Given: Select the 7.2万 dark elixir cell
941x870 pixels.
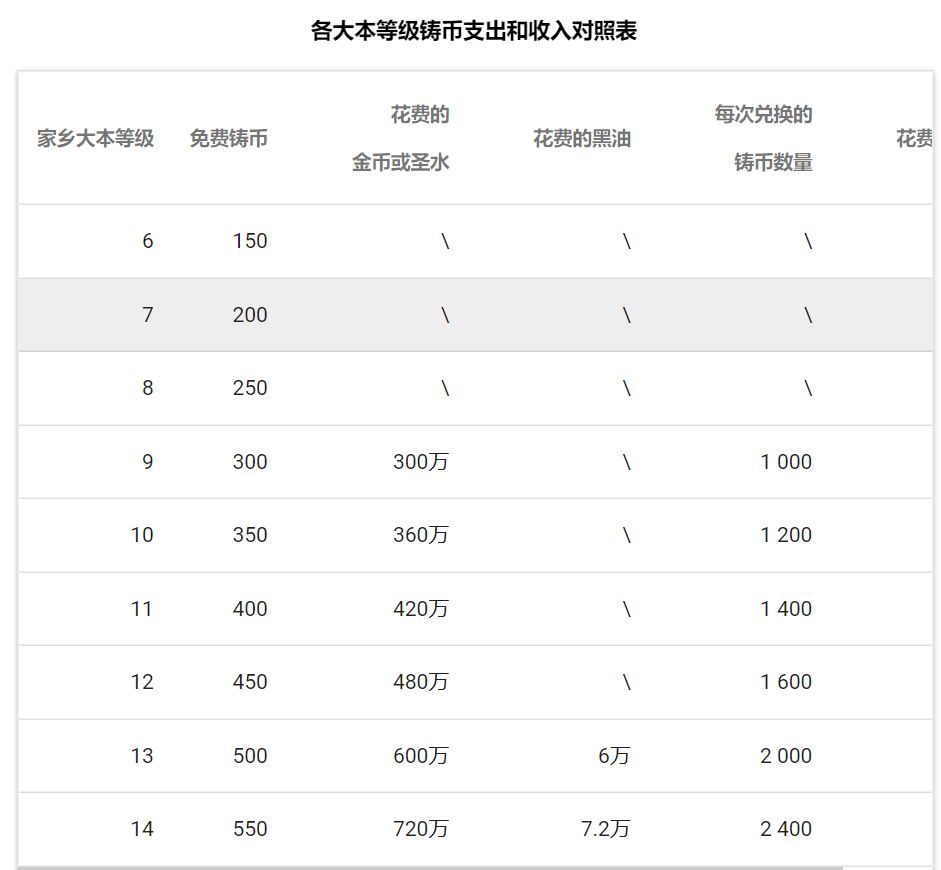Looking at the screenshot, I should pyautogui.click(x=605, y=829).
